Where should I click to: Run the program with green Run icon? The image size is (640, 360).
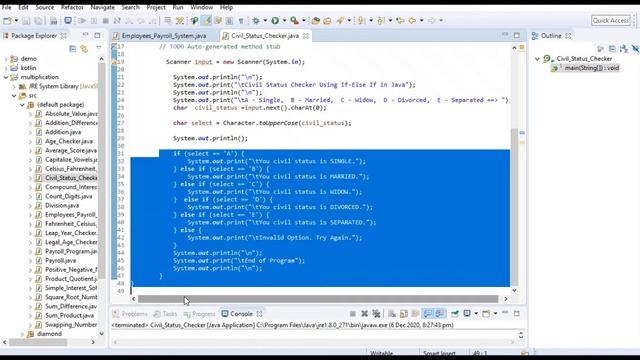pyautogui.click(x=275, y=20)
